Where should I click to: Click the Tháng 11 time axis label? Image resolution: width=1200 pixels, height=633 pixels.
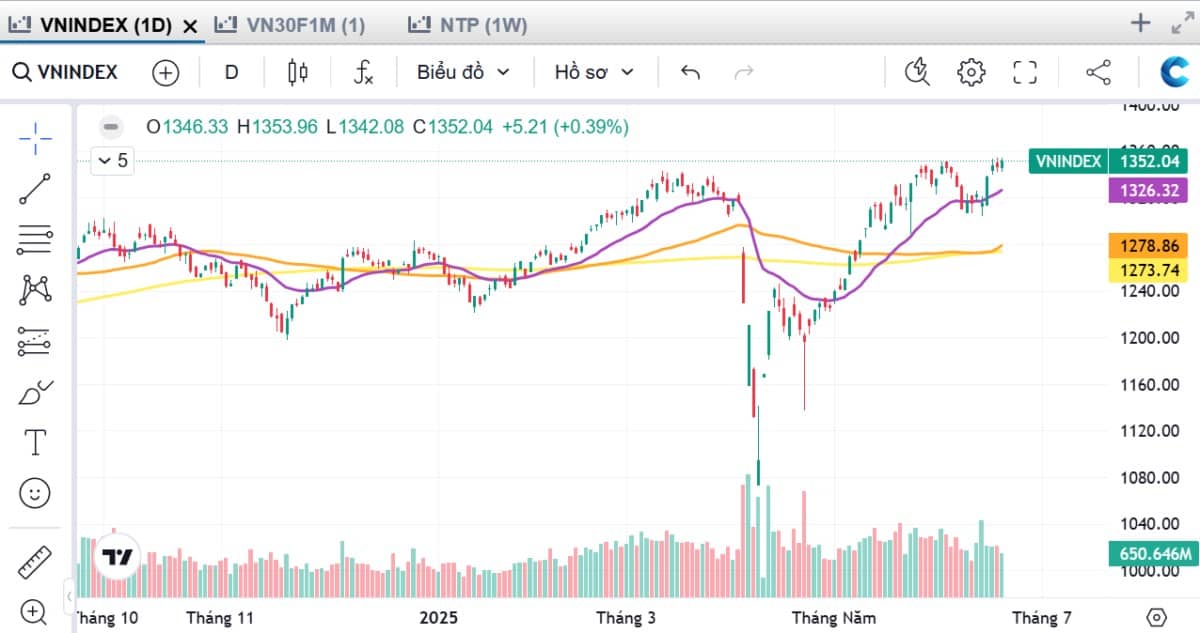pos(221,618)
